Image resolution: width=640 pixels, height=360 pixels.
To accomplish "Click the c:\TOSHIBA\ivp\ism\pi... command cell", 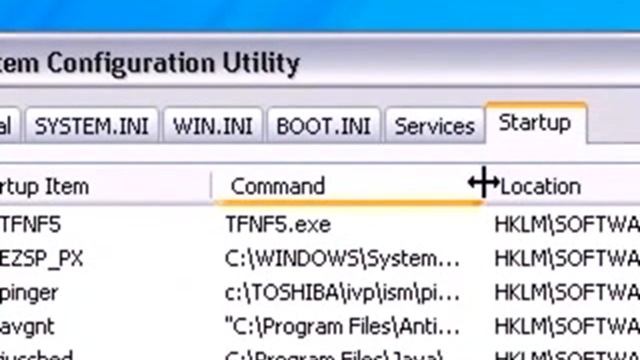I will point(342,293).
